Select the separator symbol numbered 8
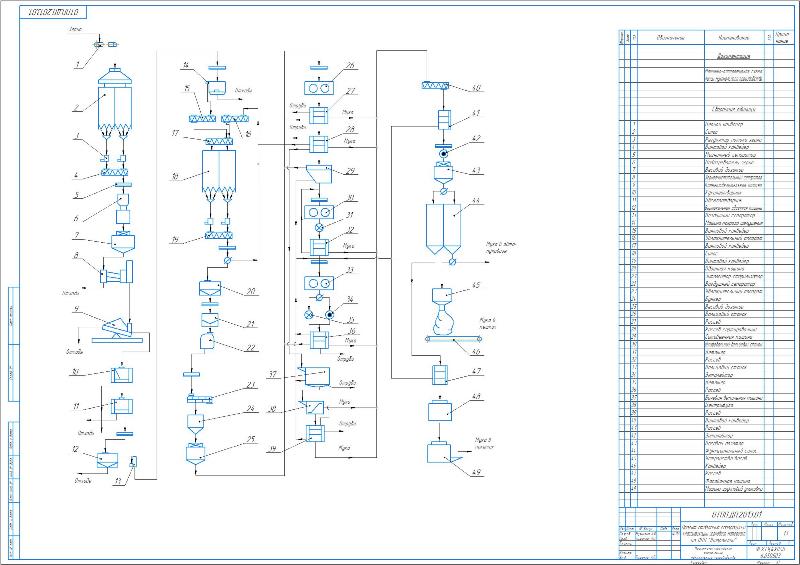Screen dimensions: 800x565 tap(117, 271)
